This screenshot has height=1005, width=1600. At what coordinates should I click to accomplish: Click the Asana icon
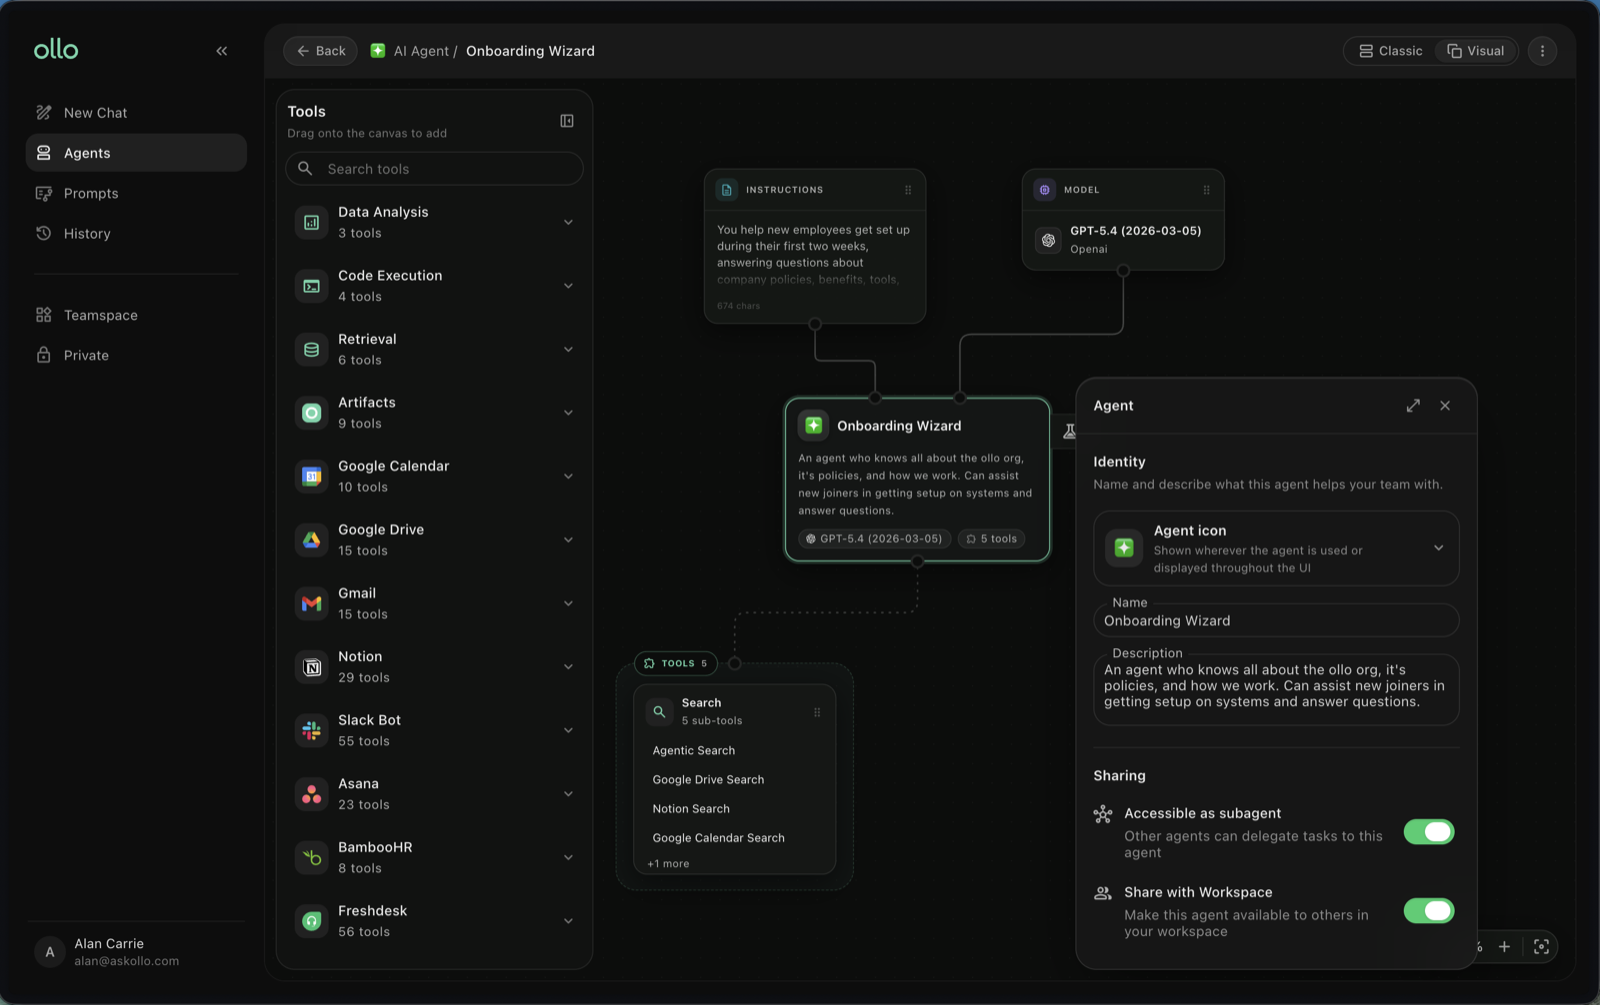(312, 794)
